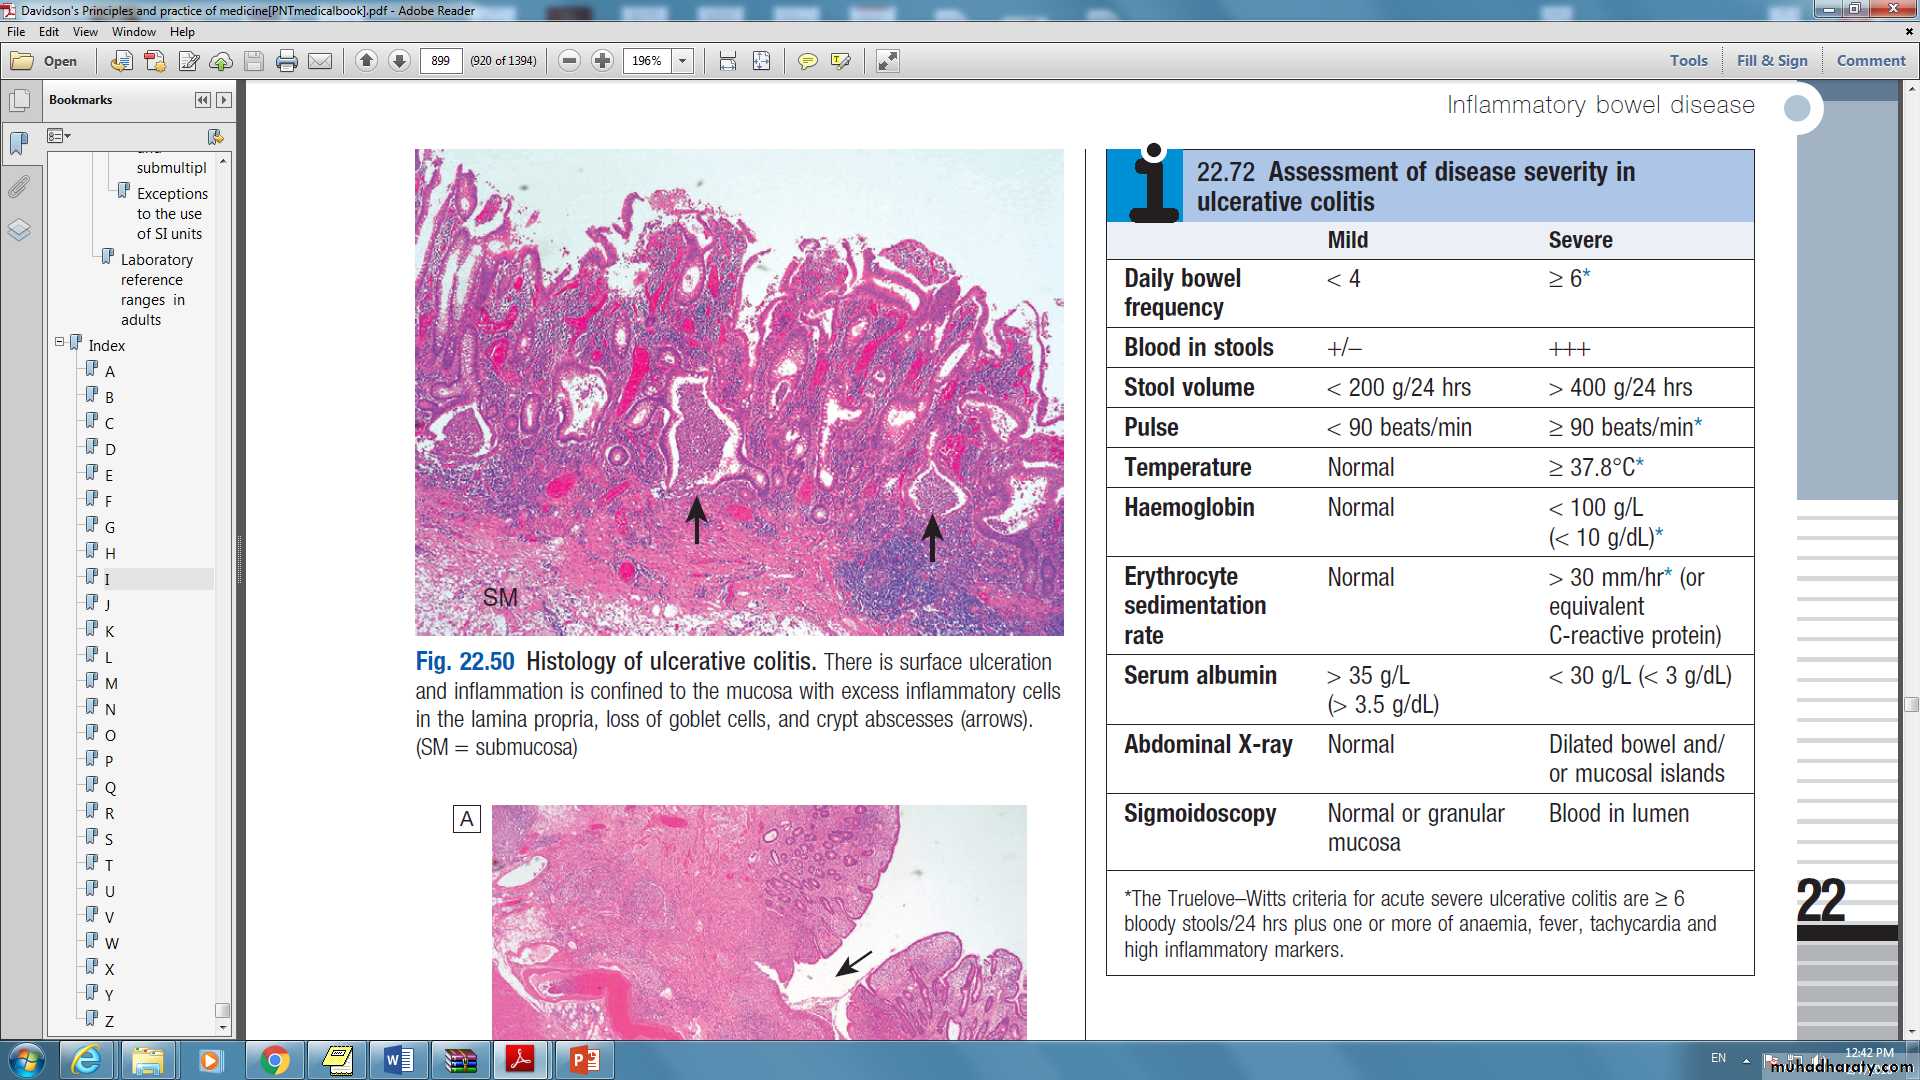The height and width of the screenshot is (1080, 1920).
Task: Select bookmark letter M in Index
Action: 111,683
